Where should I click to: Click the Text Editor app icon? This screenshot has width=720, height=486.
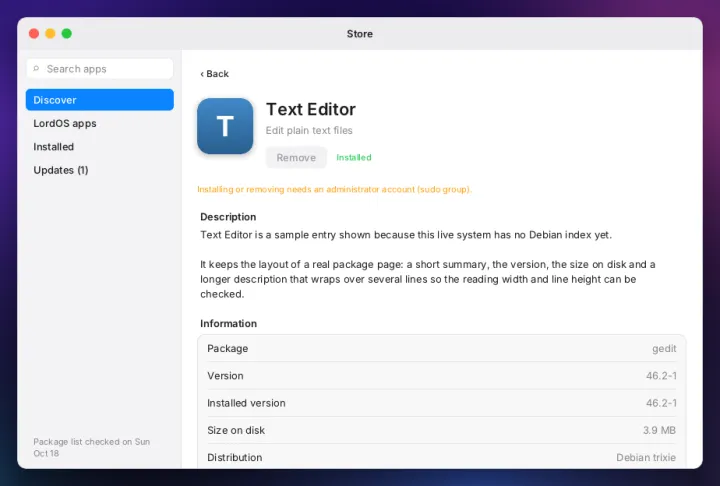click(225, 126)
